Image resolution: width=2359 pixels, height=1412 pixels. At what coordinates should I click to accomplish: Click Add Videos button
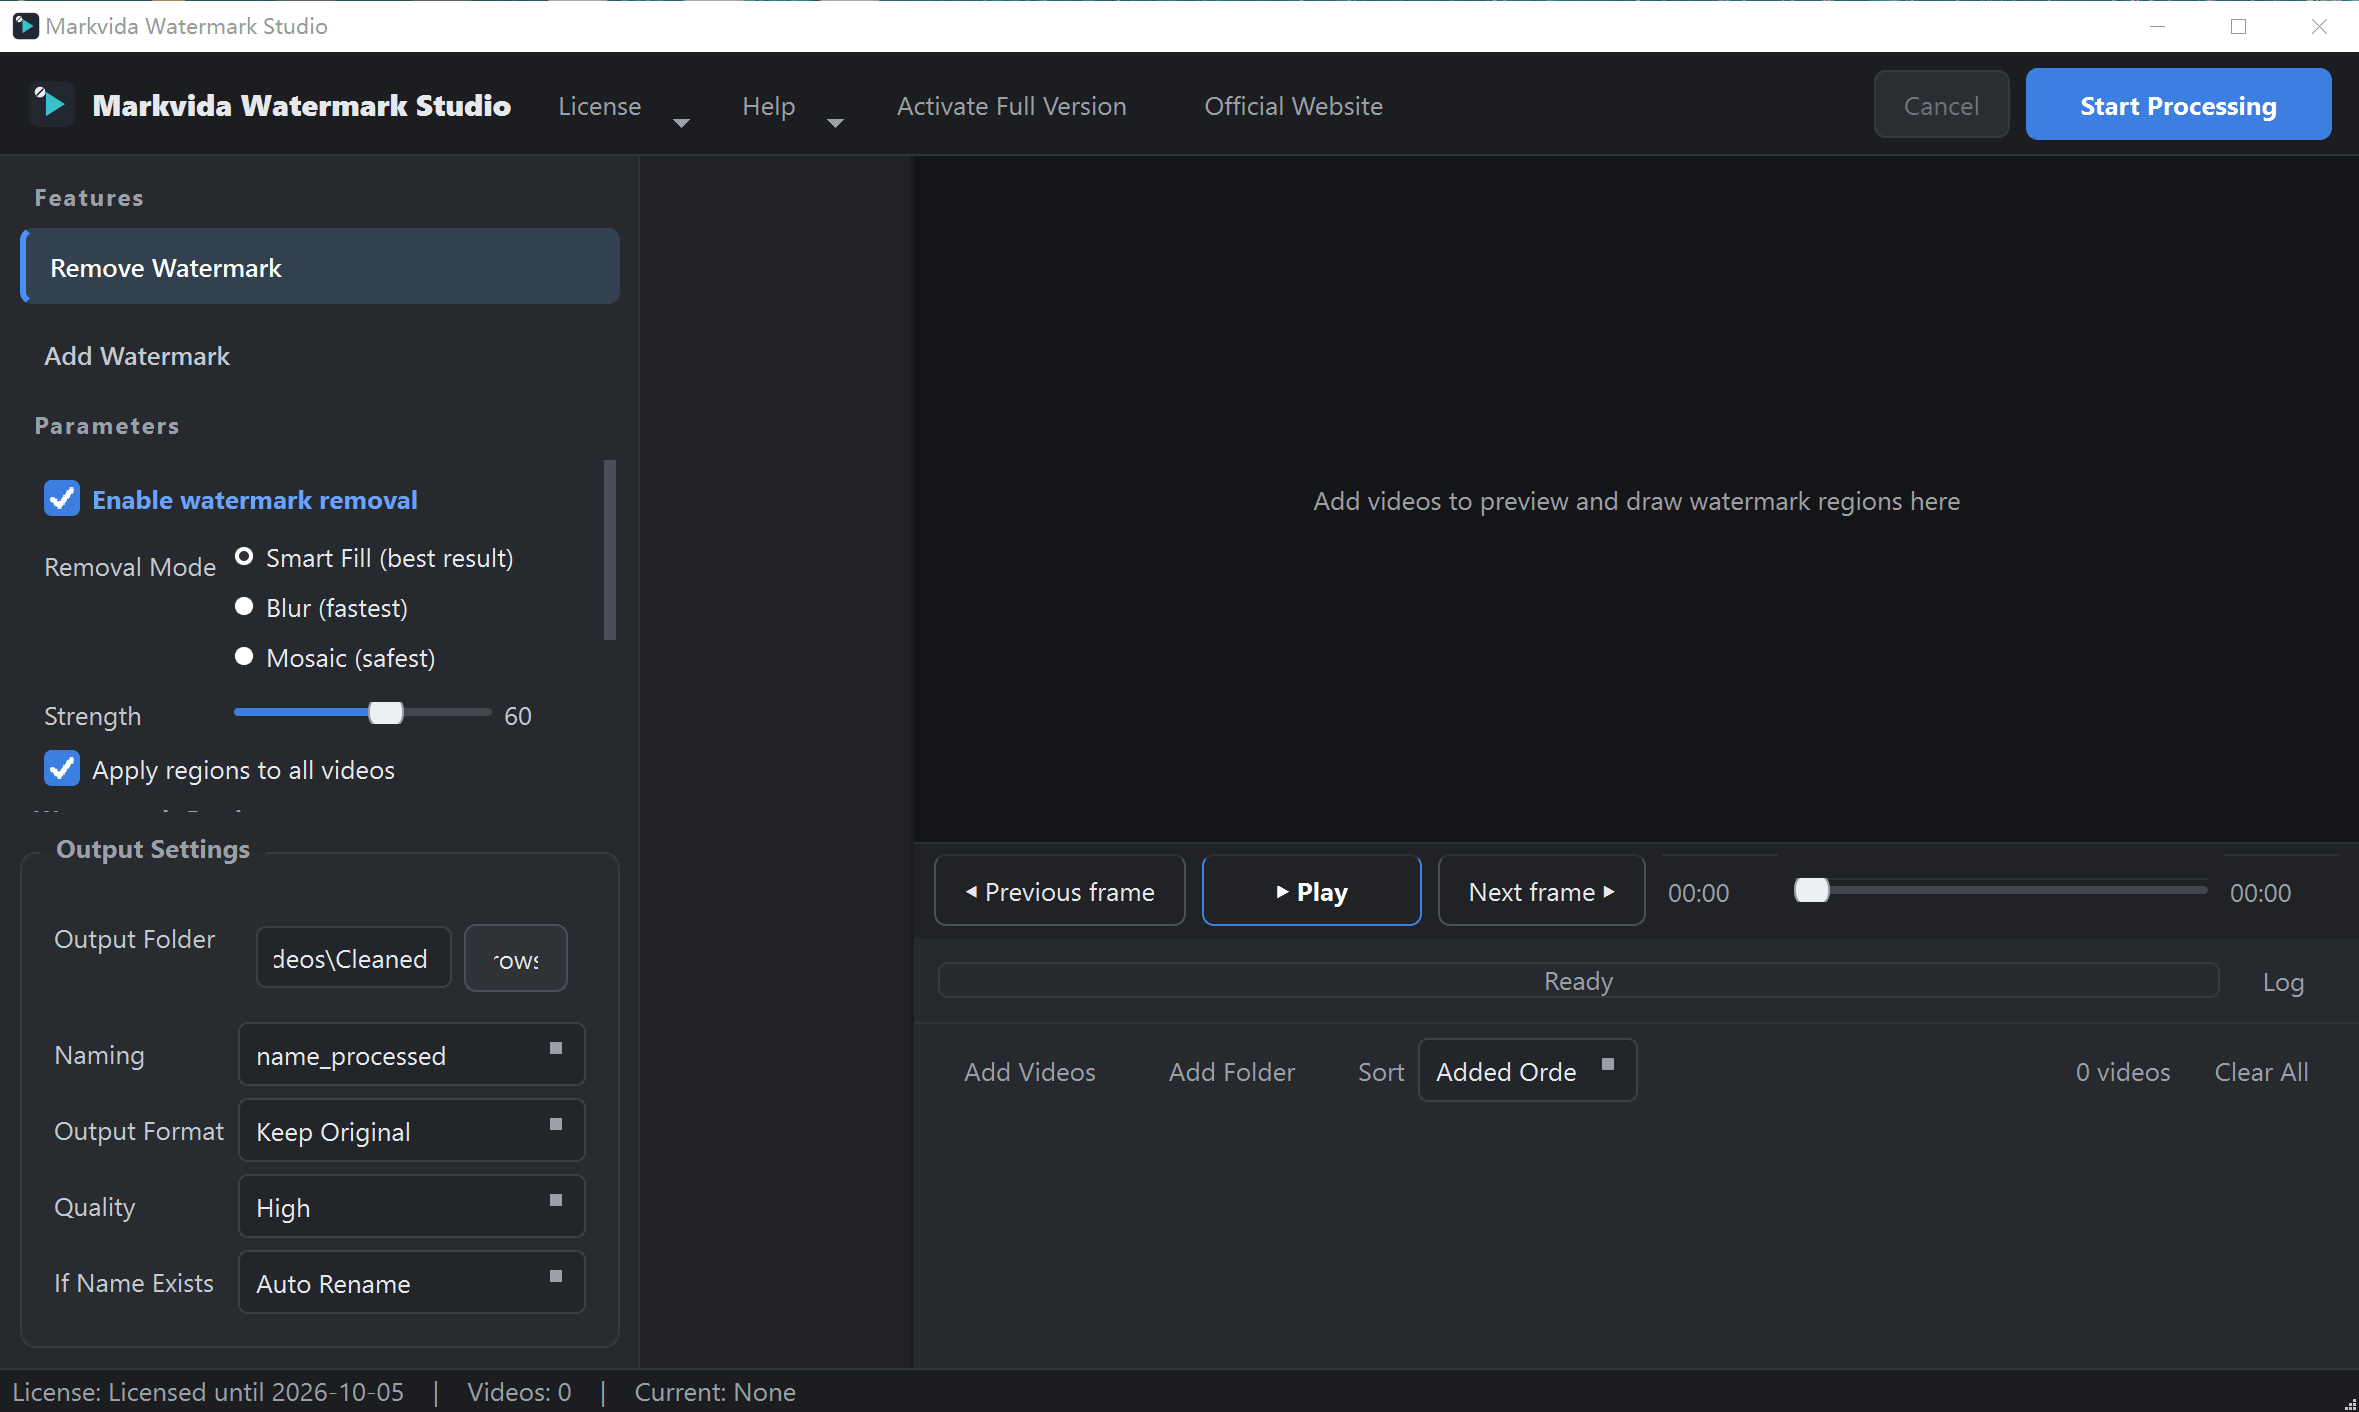click(1030, 1071)
